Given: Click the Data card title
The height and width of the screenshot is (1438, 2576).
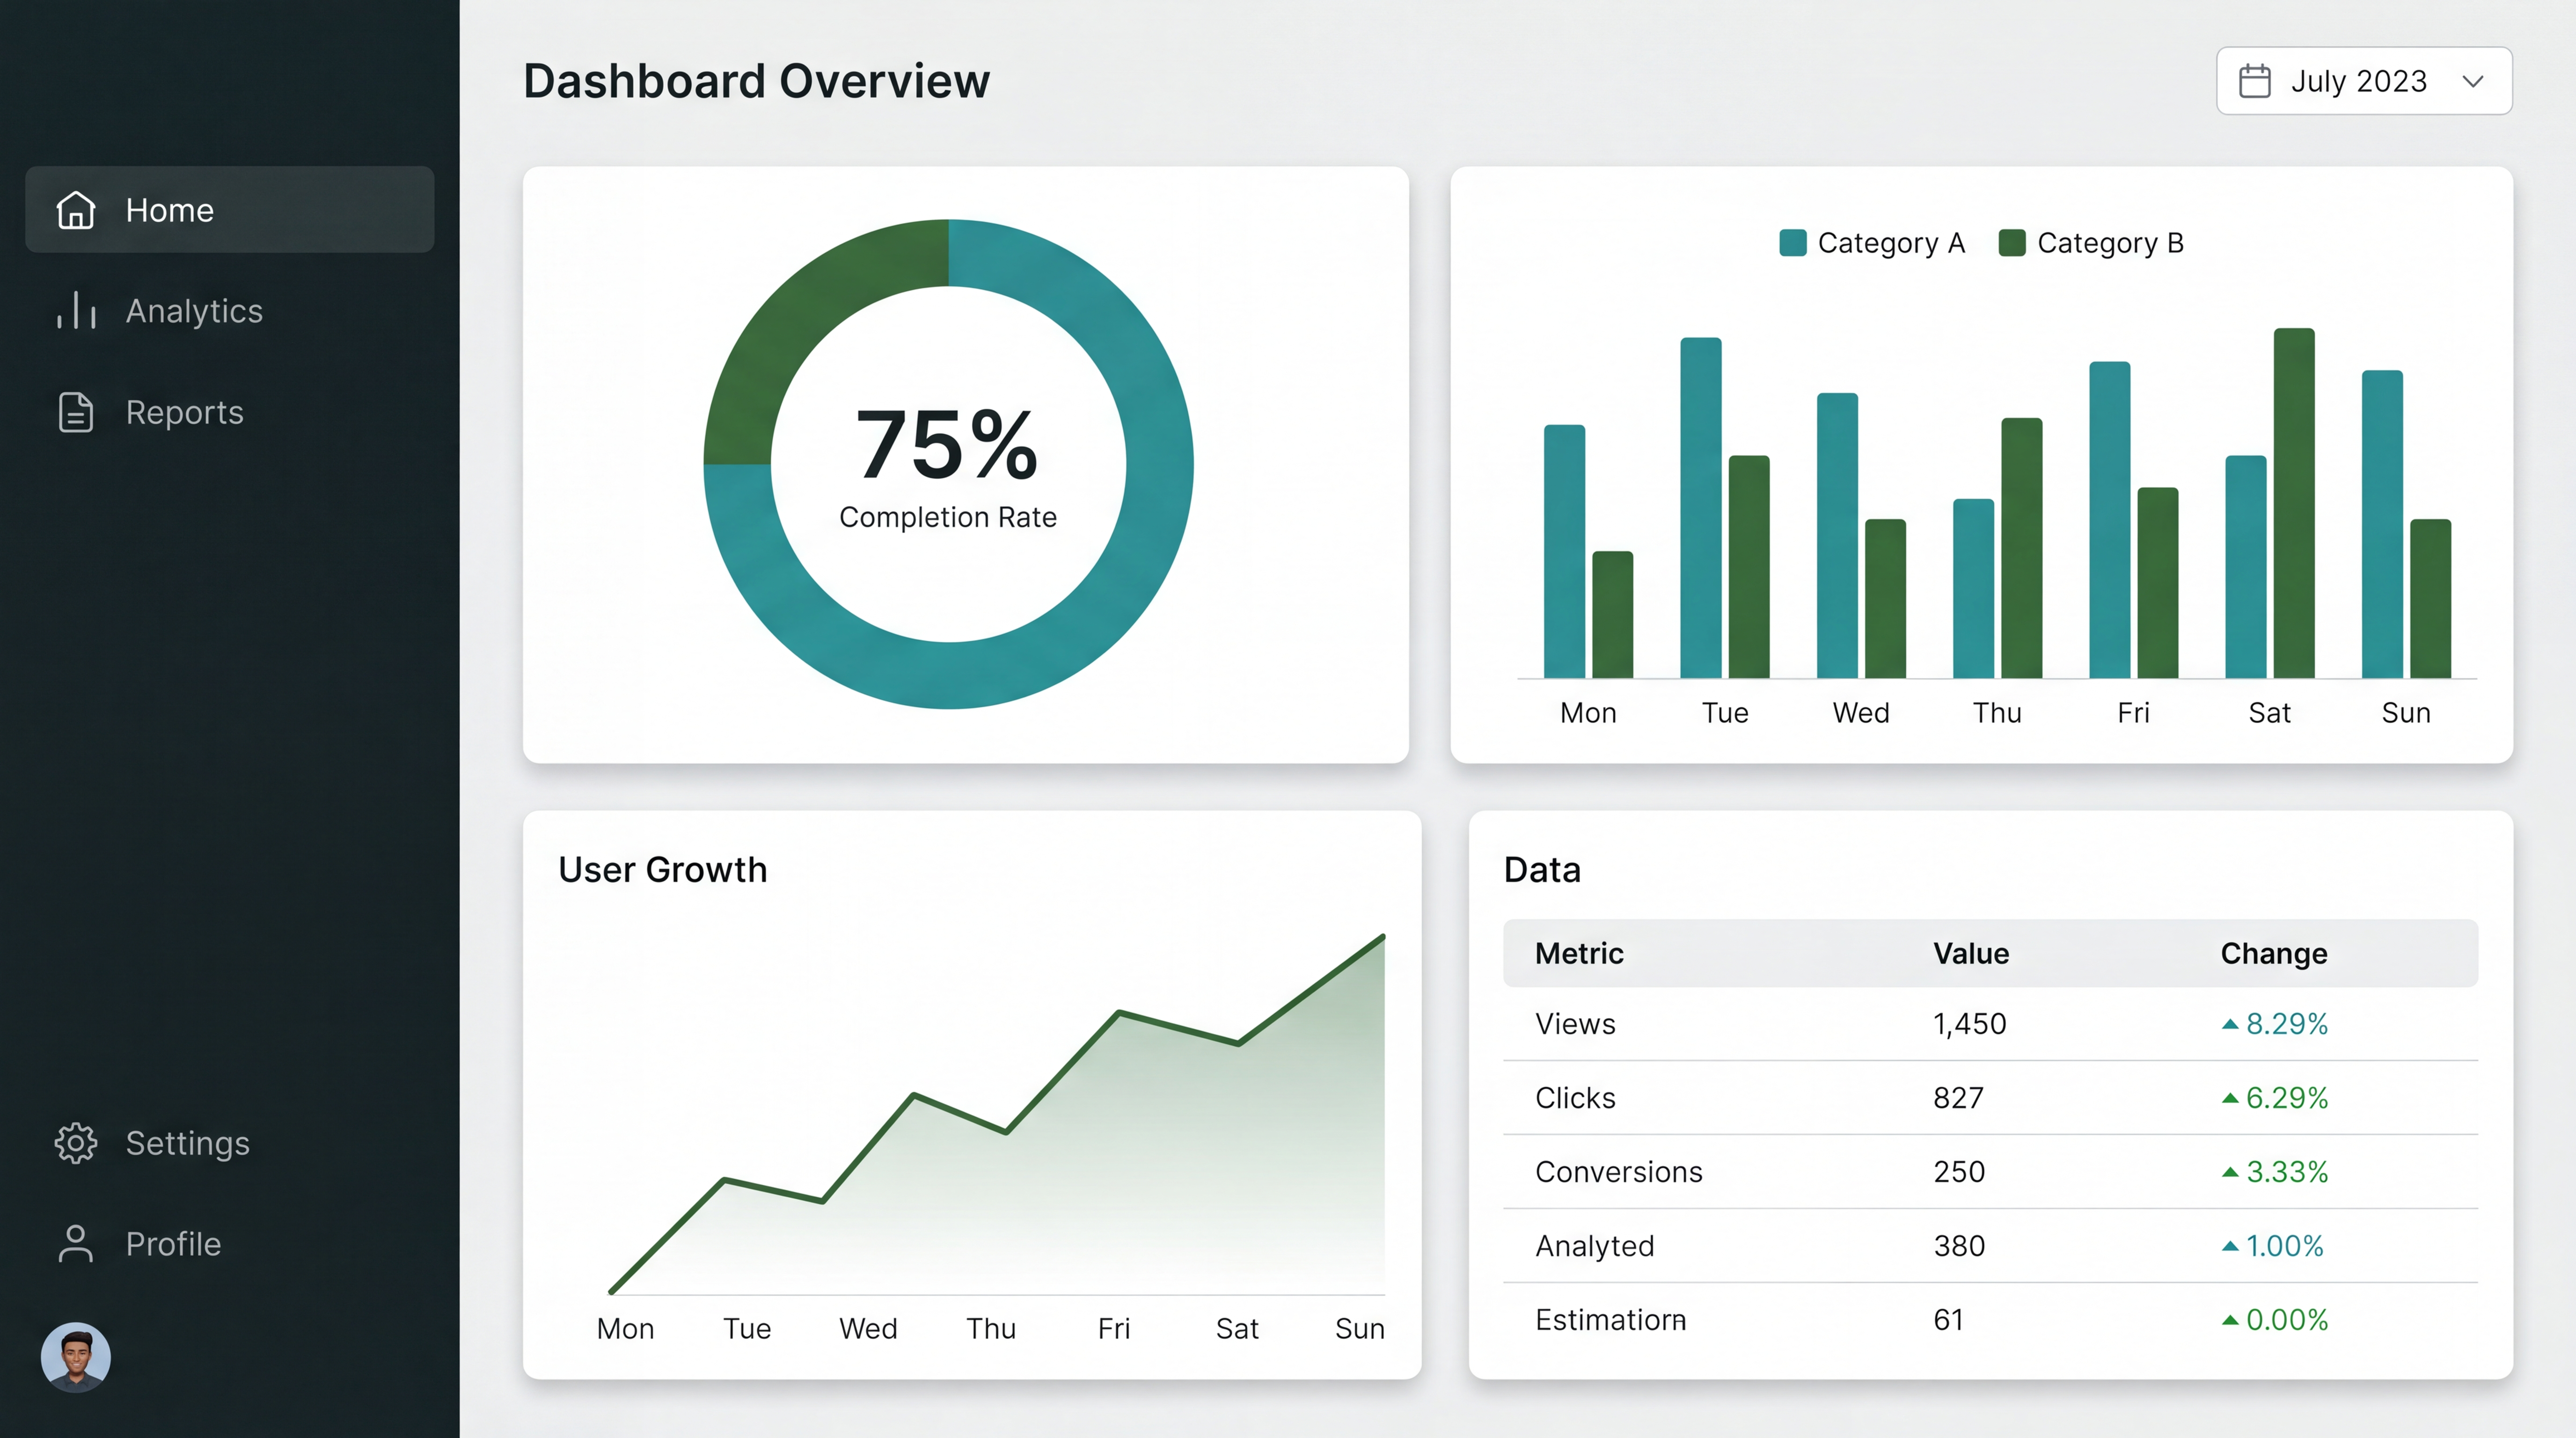Looking at the screenshot, I should [x=1542, y=870].
